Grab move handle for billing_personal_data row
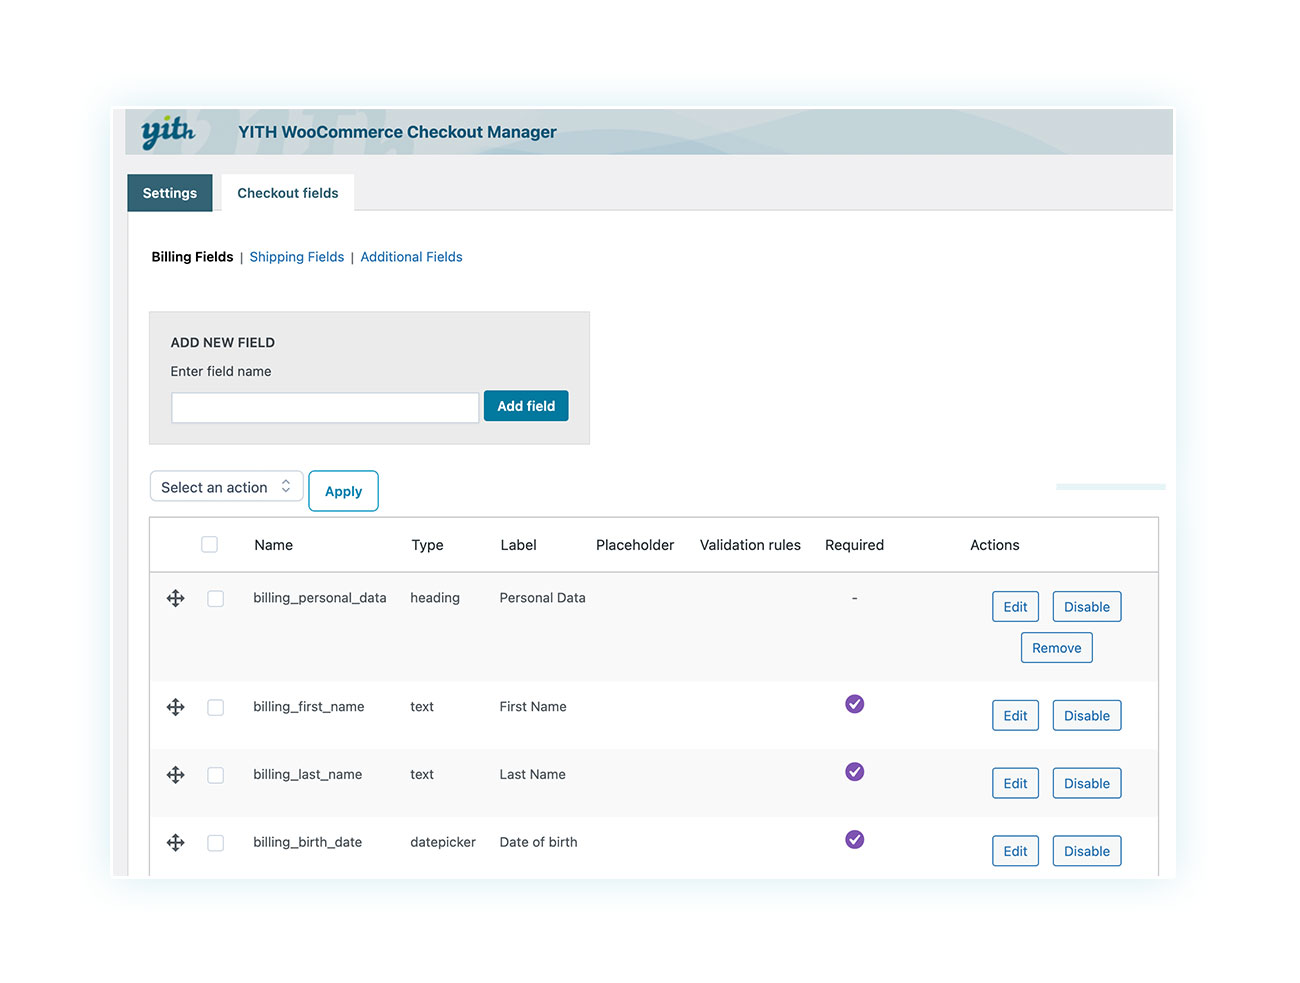The image size is (1300, 983). pos(175,598)
